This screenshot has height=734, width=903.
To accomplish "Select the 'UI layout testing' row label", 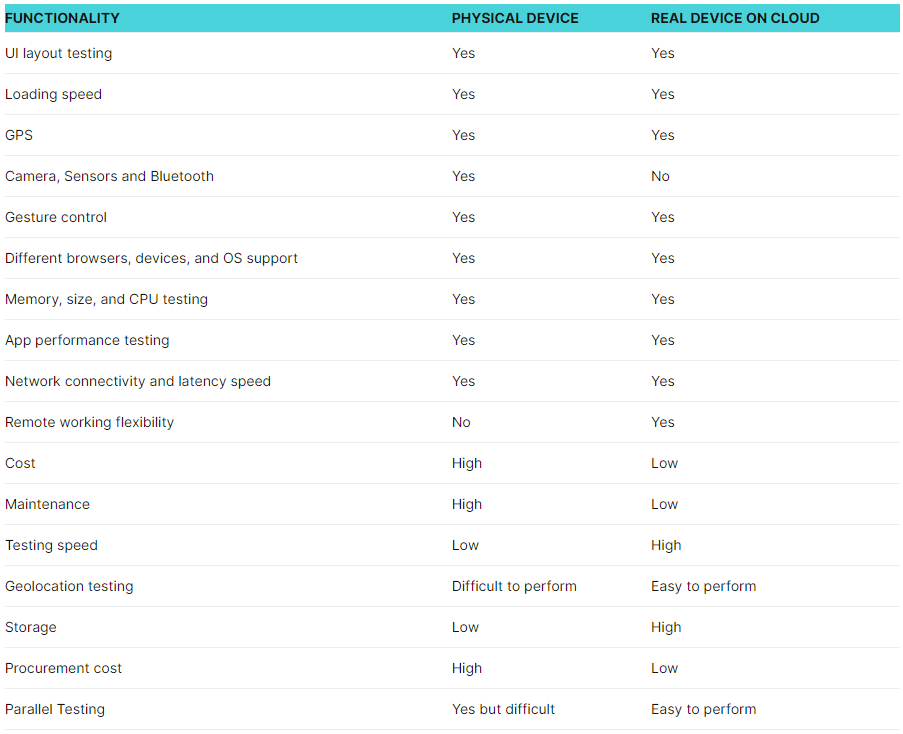I will tap(58, 53).
